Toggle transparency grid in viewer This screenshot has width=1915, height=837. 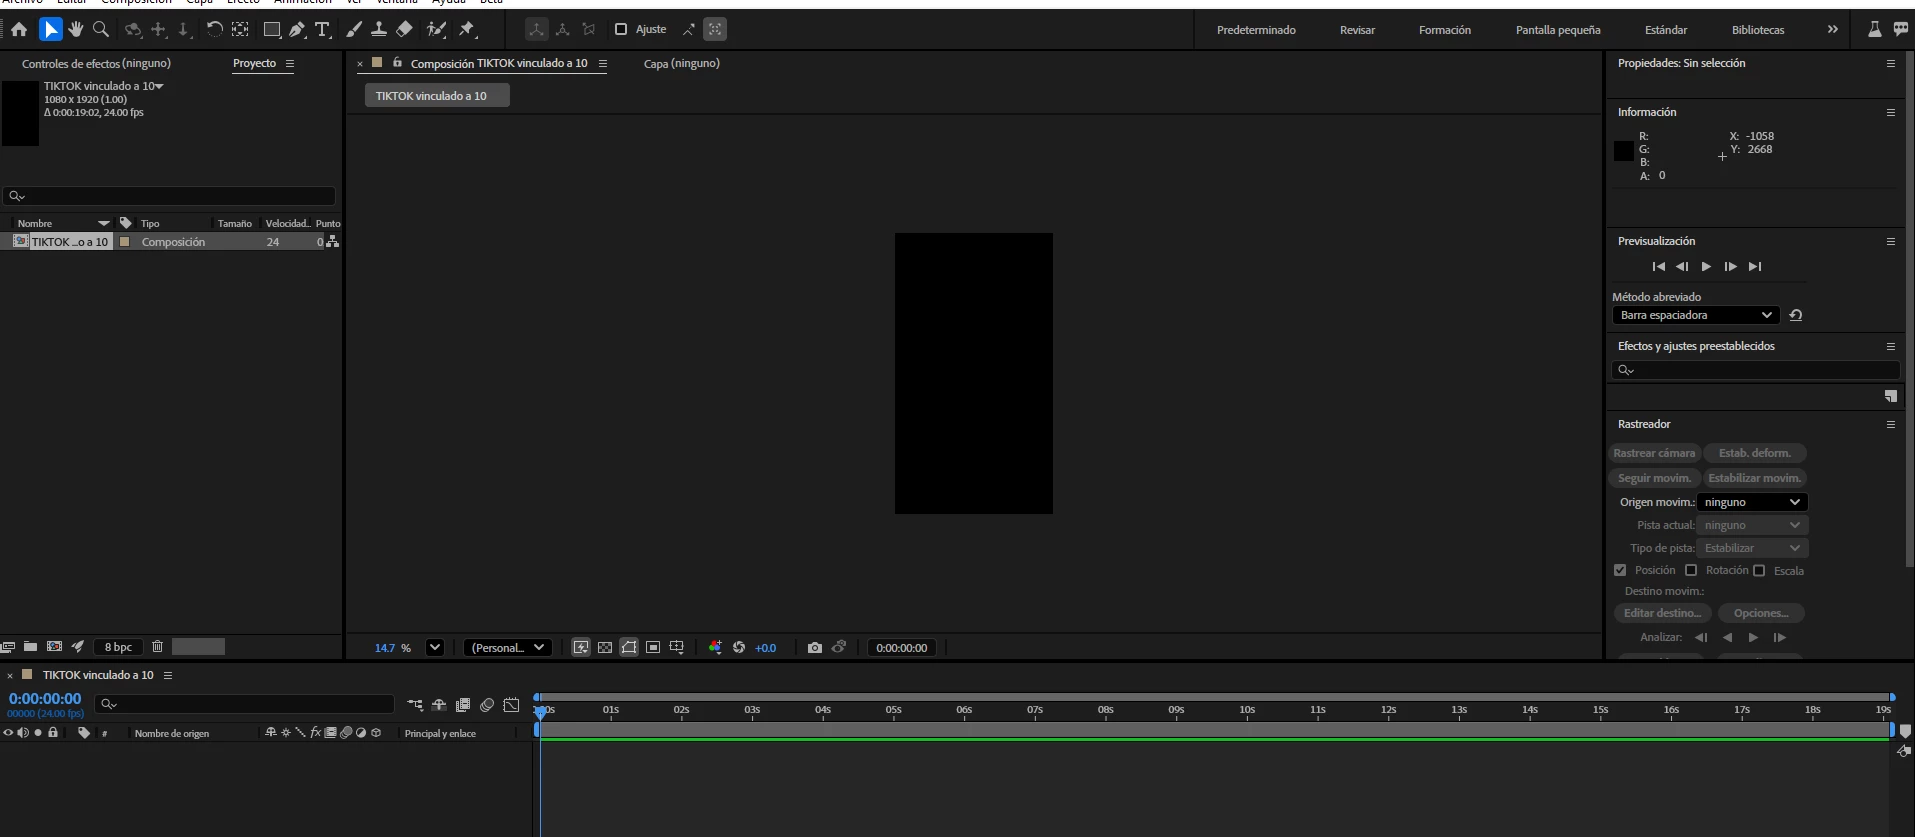605,648
